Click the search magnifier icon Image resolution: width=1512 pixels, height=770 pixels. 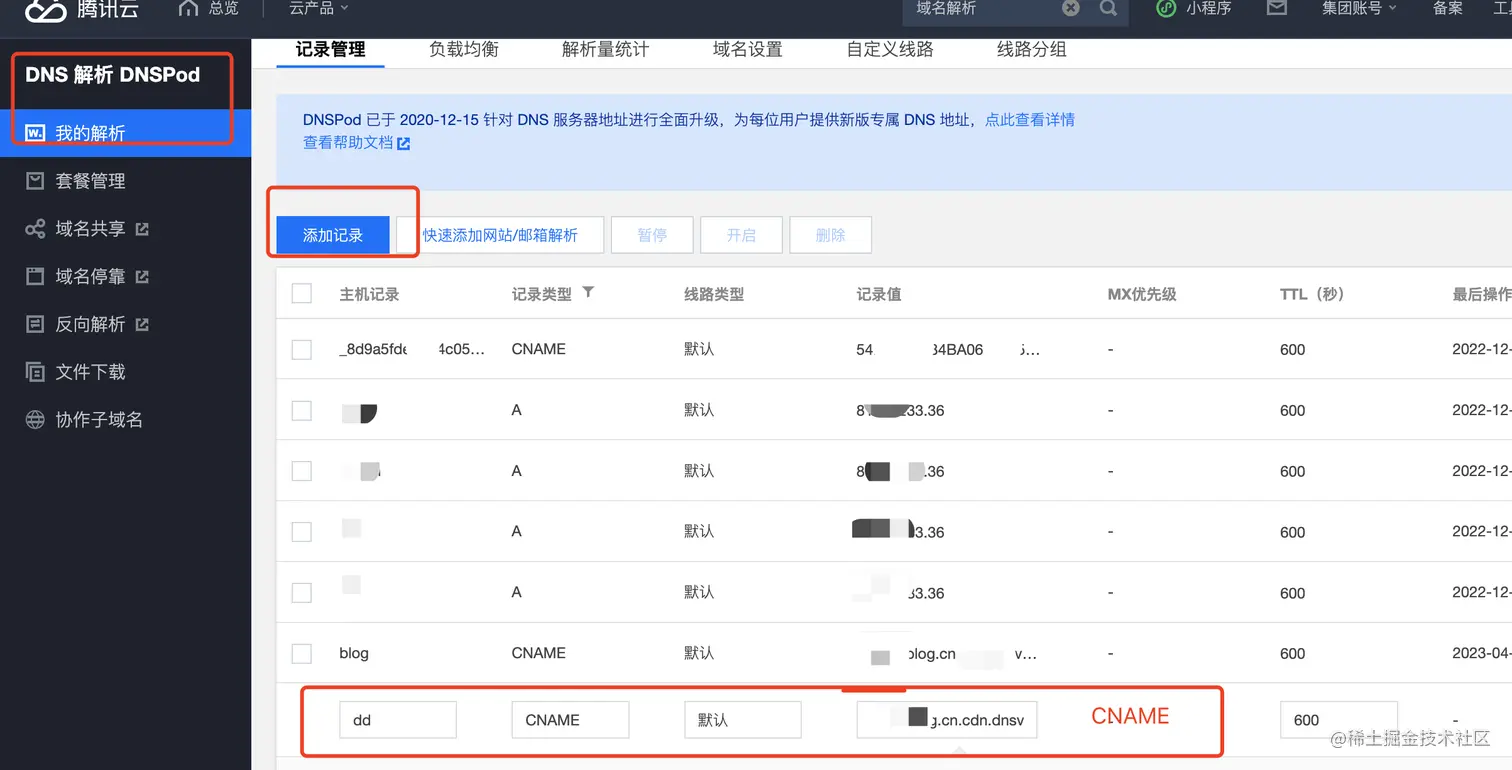coord(1108,8)
